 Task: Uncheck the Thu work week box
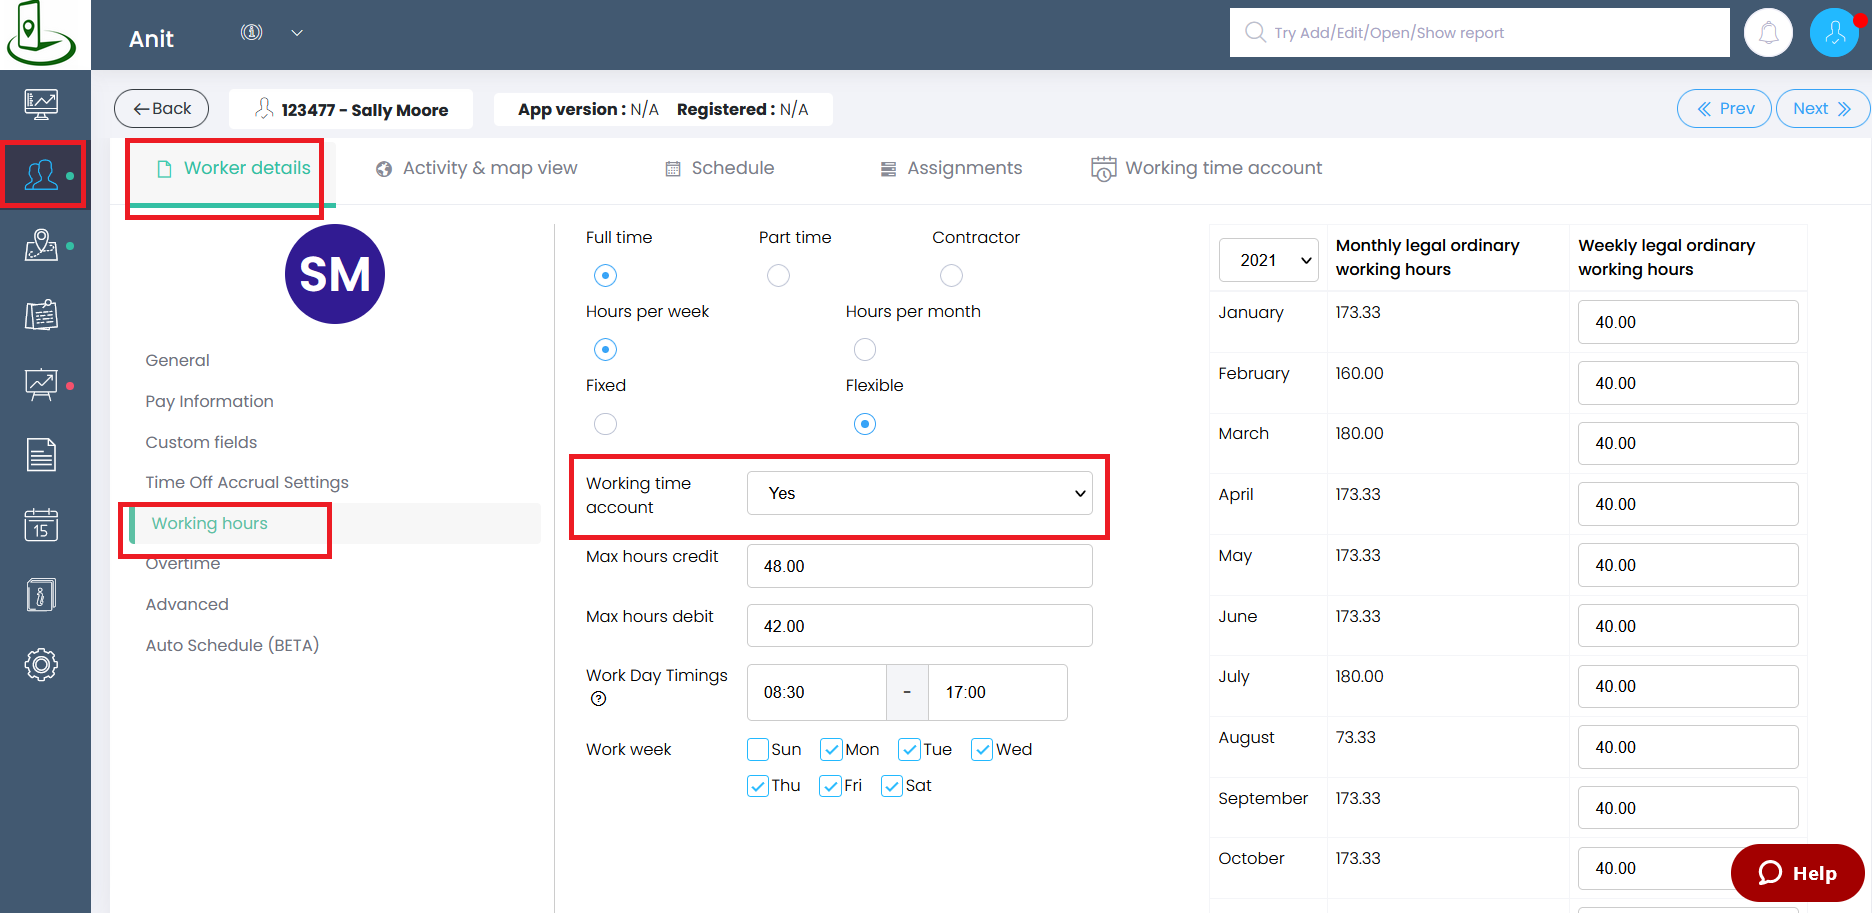click(x=758, y=786)
